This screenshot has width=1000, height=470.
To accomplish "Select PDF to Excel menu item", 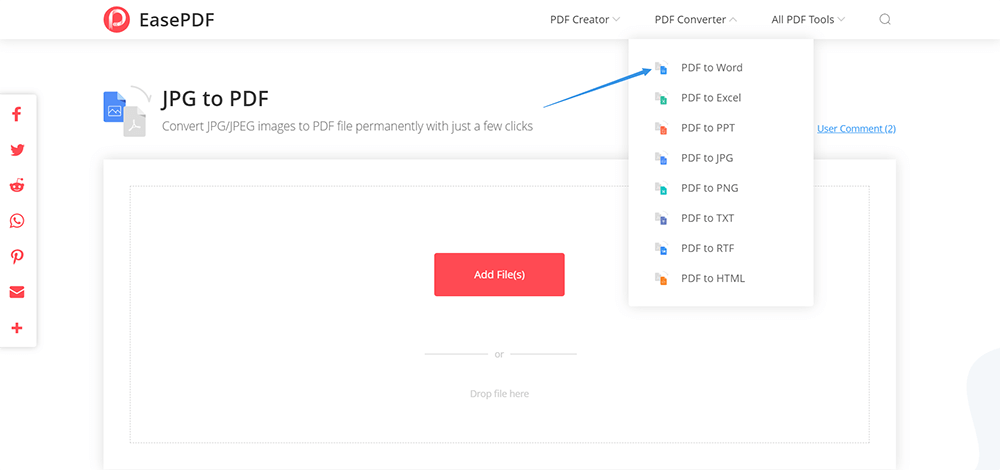I will [x=710, y=98].
